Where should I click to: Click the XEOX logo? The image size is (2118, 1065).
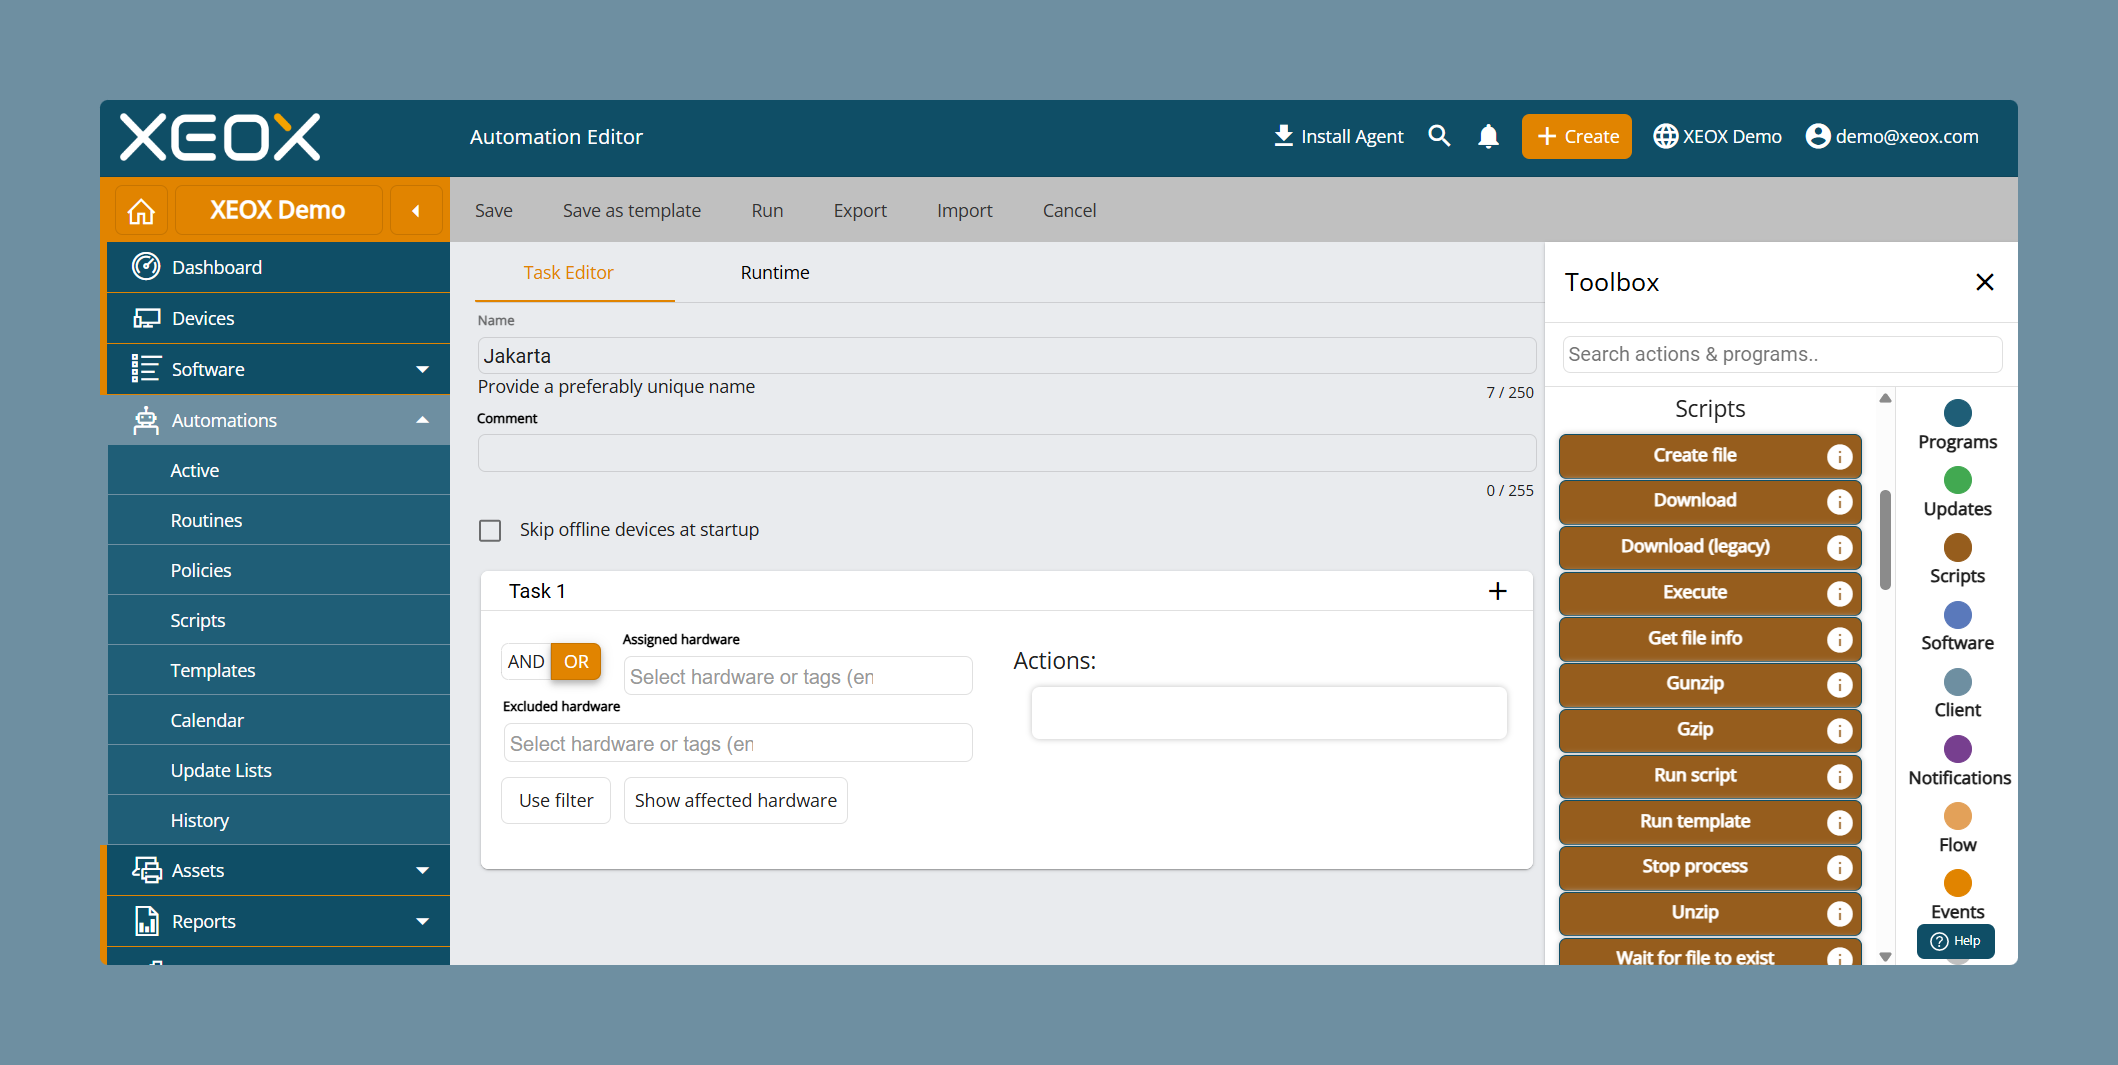(220, 137)
